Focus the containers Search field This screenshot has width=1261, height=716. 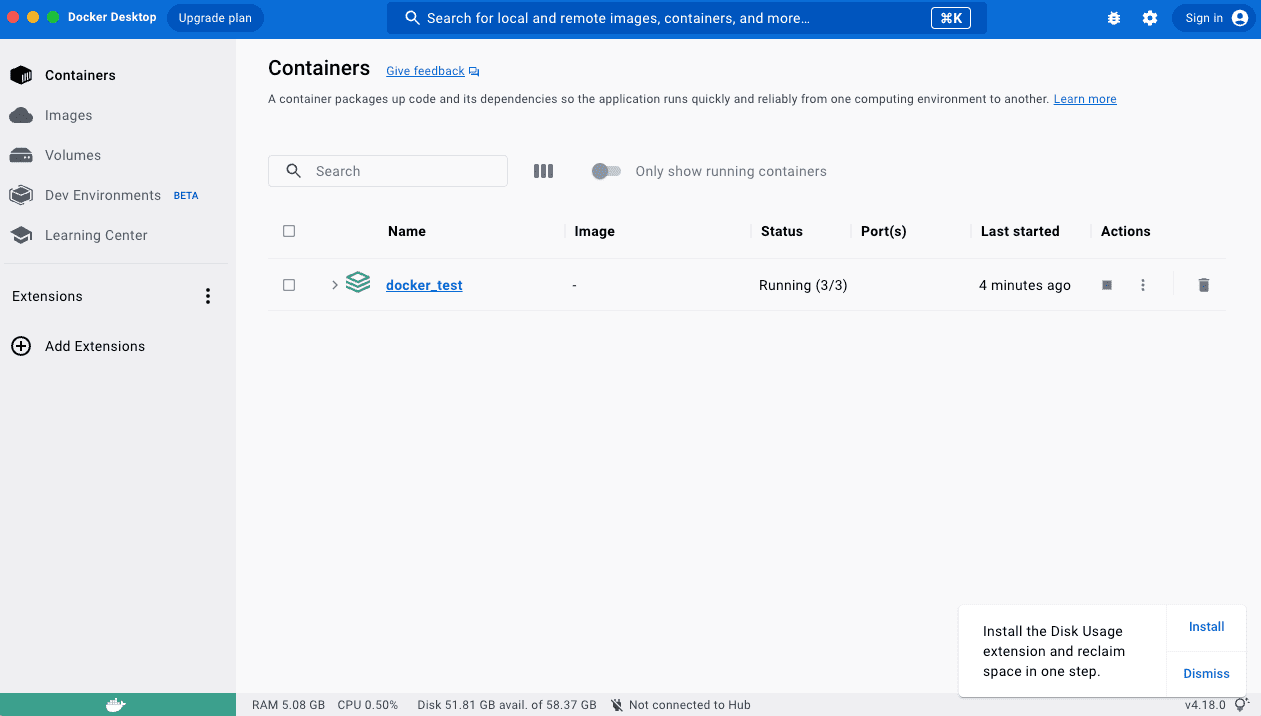[x=388, y=171]
